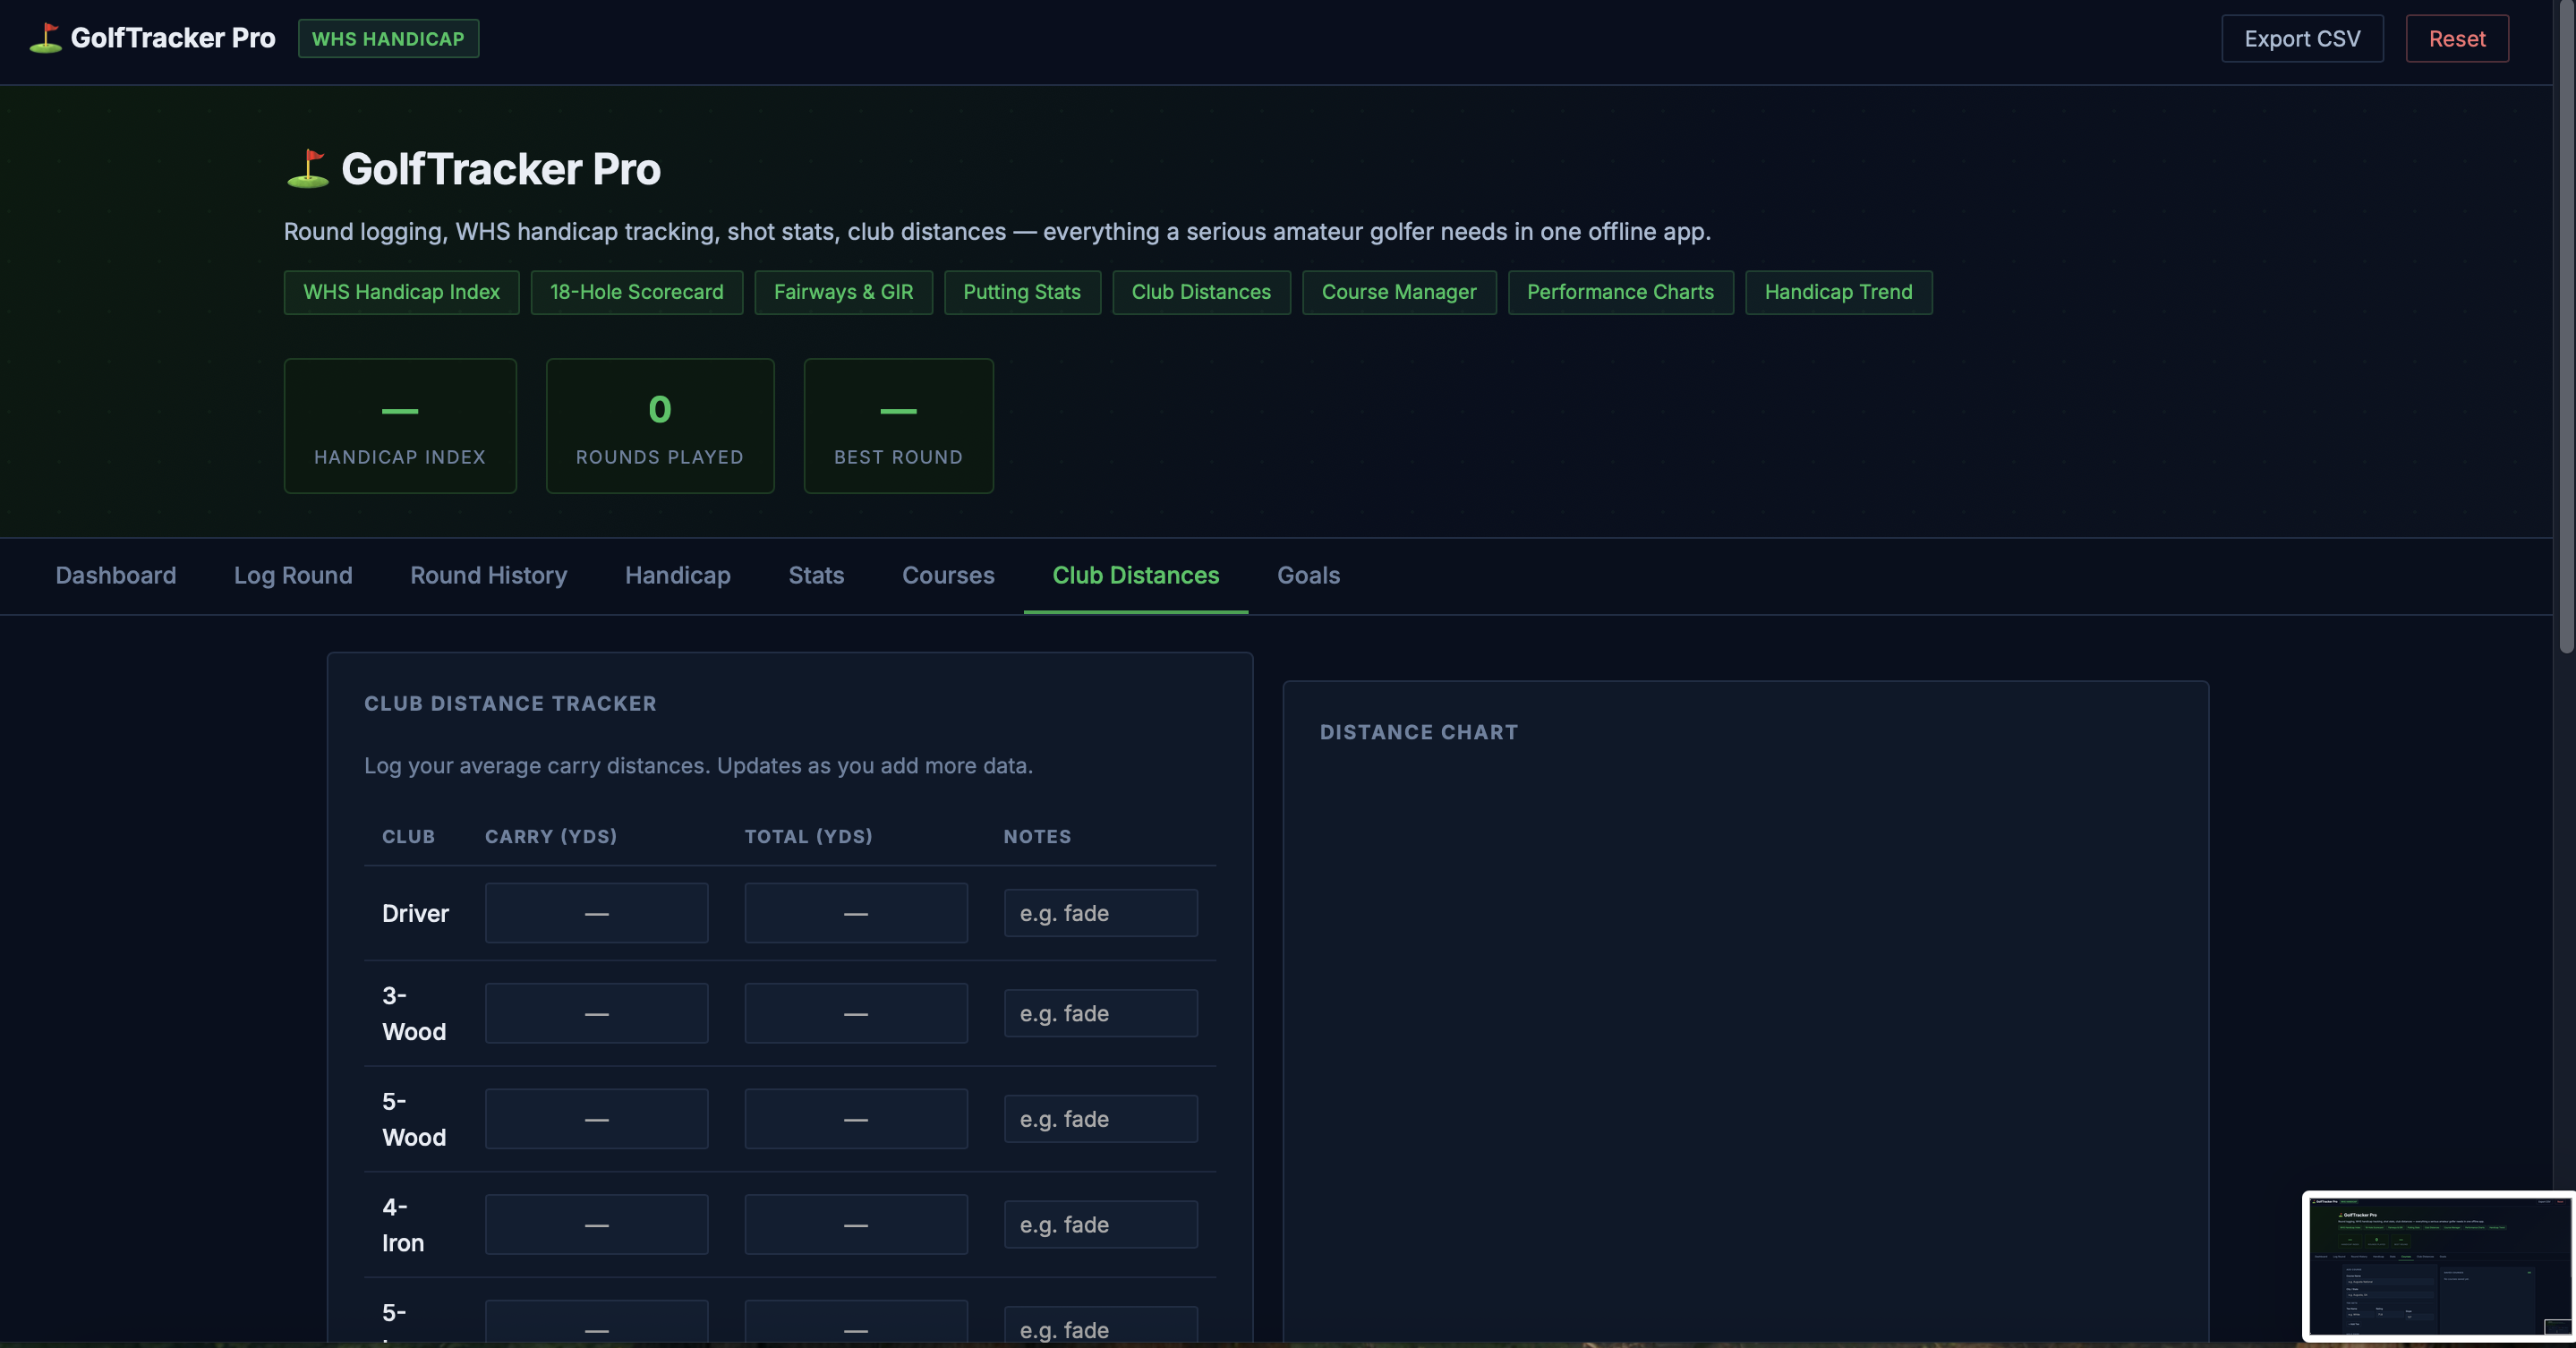Open the Goals tab
The width and height of the screenshot is (2576, 1348).
(x=1308, y=575)
